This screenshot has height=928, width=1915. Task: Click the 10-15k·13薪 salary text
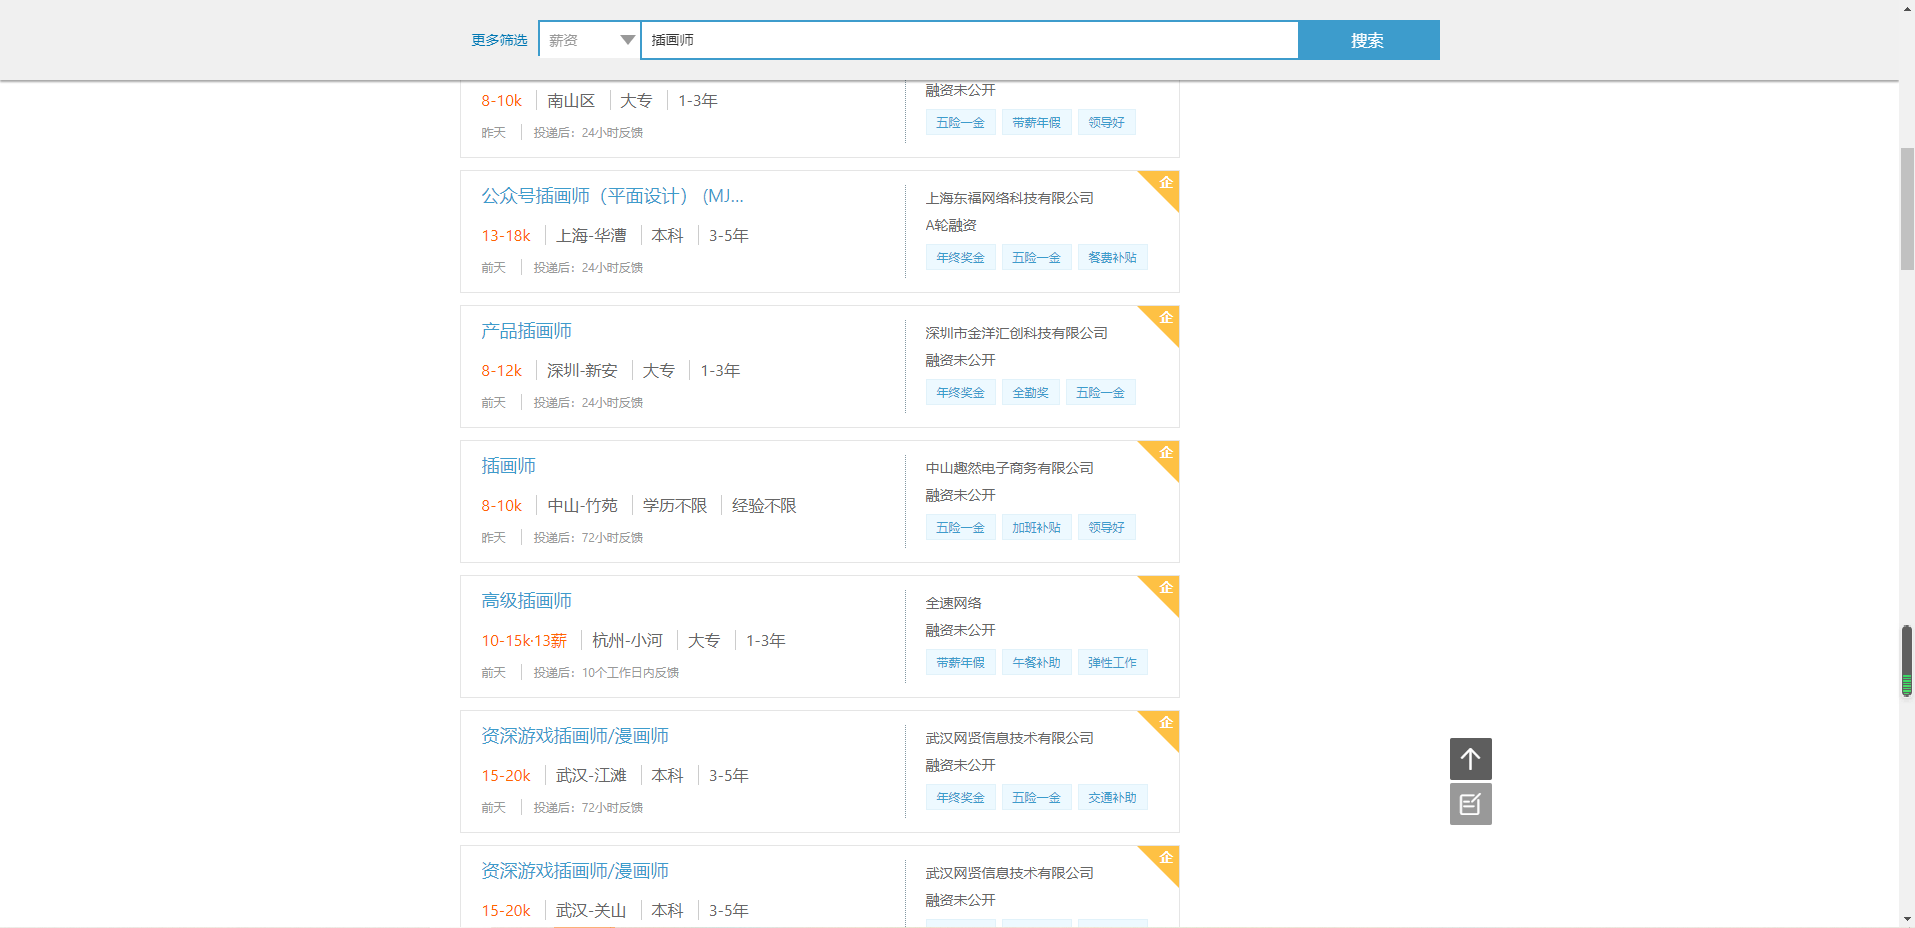(x=524, y=641)
